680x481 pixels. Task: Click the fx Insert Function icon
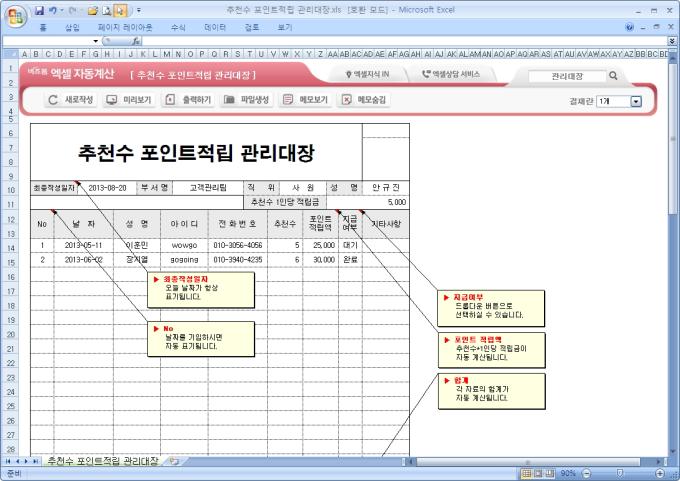136,41
